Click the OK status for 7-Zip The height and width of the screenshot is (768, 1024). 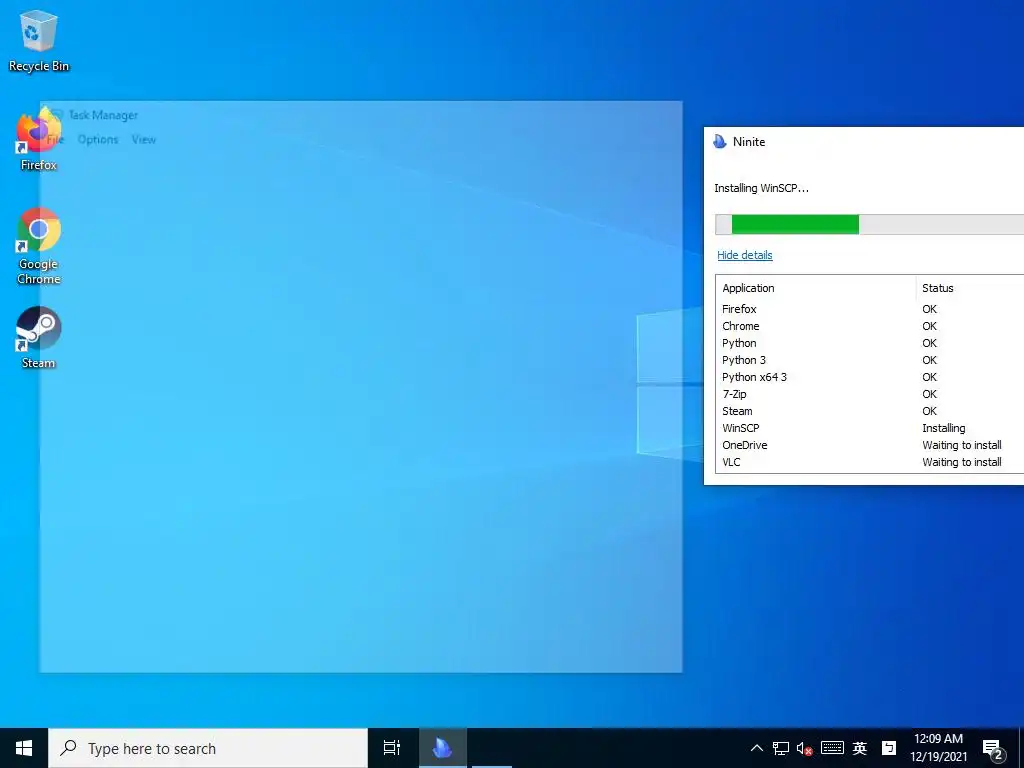(929, 394)
